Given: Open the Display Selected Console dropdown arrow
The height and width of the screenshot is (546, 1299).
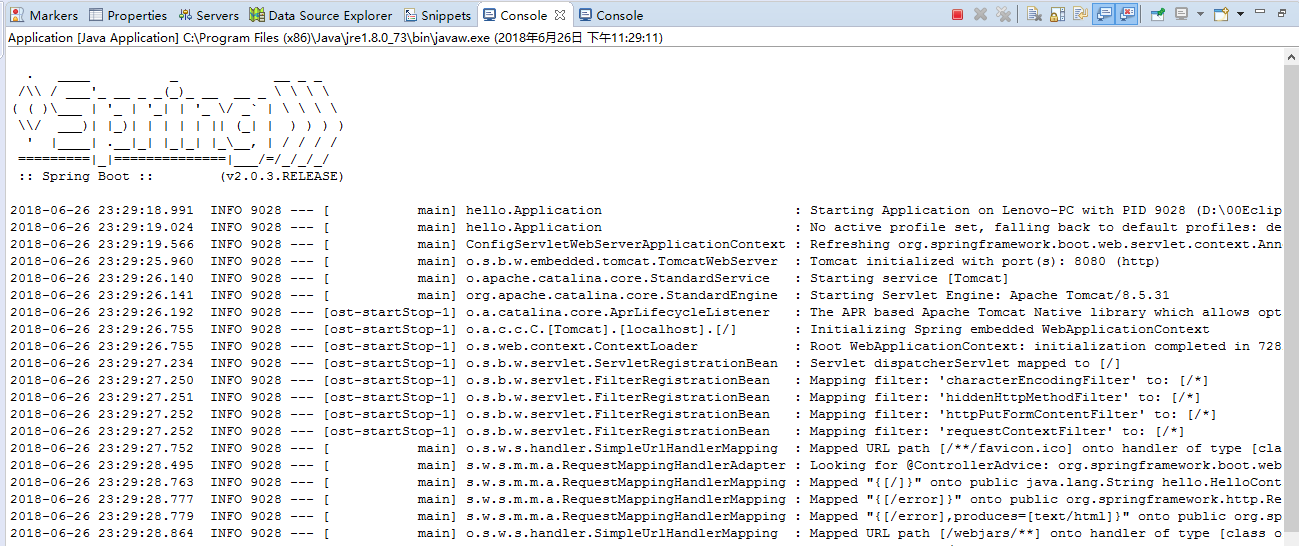Looking at the screenshot, I should point(1199,14).
